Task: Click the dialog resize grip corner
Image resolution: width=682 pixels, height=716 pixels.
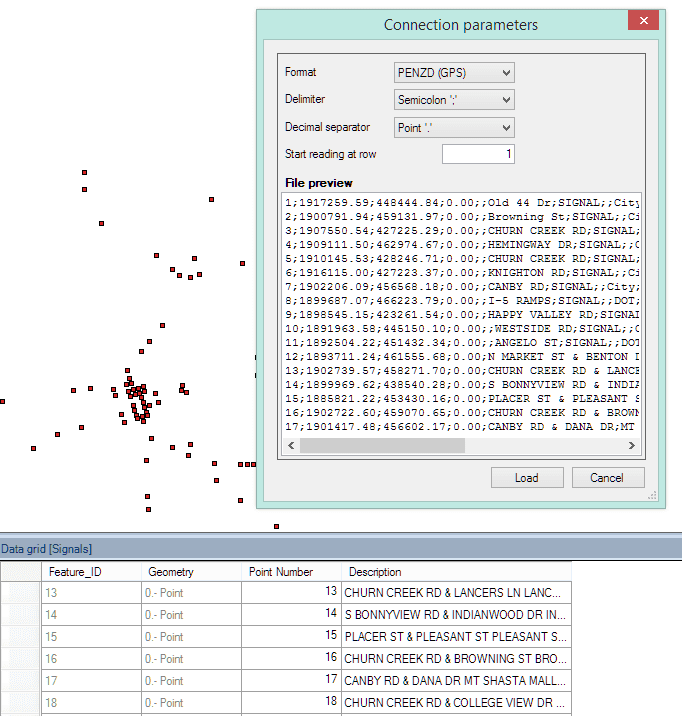Action: pos(653,496)
